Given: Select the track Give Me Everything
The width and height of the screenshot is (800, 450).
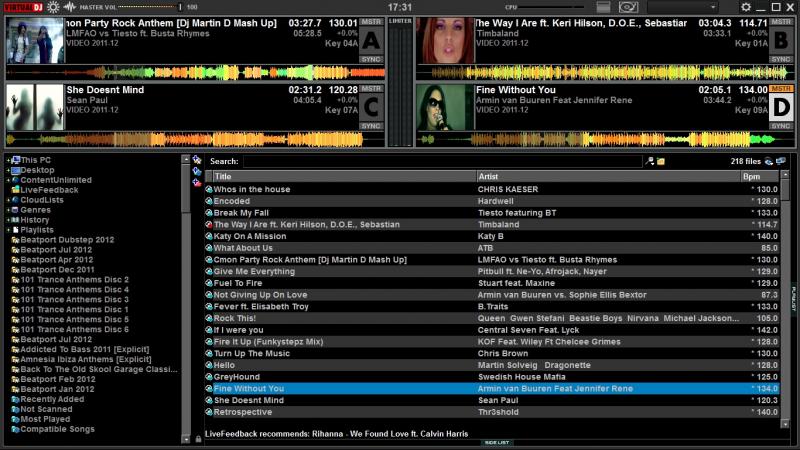Looking at the screenshot, I should click(492, 271).
